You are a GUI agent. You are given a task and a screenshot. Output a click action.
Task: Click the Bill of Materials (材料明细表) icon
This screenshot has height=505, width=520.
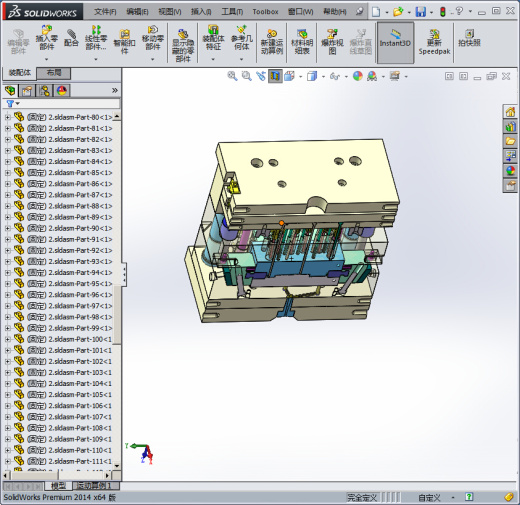[302, 42]
